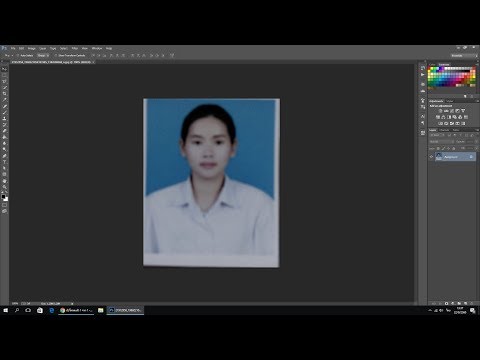
Task: Select the Gradient tool
Action: [4, 137]
